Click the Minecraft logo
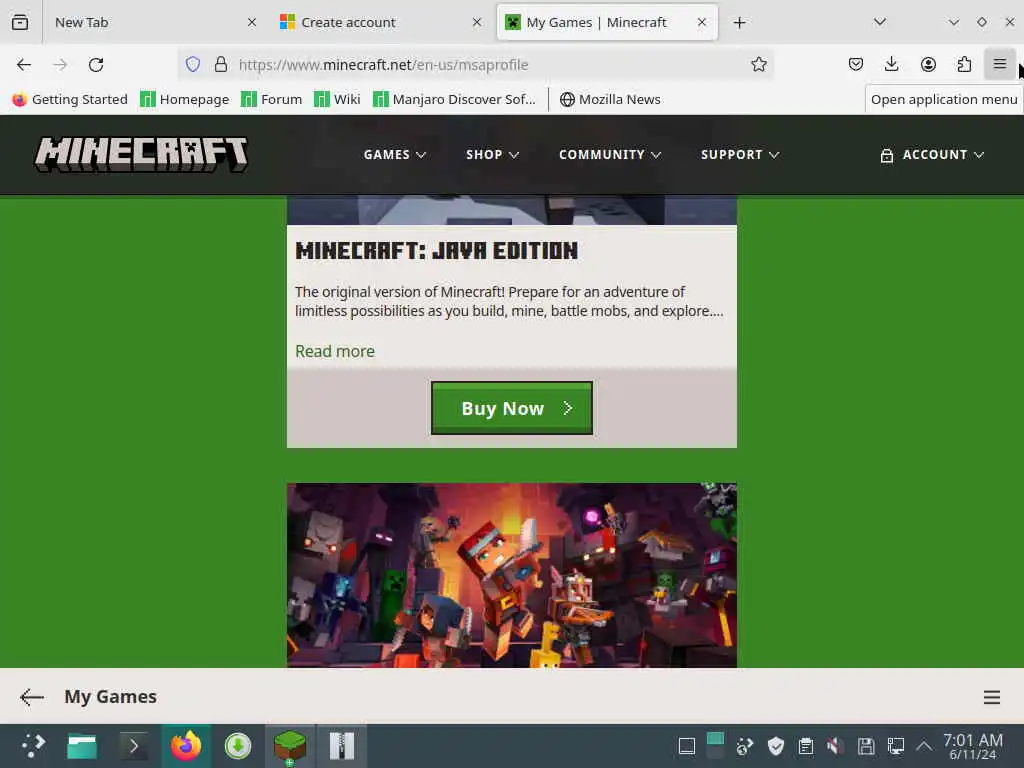 [141, 154]
